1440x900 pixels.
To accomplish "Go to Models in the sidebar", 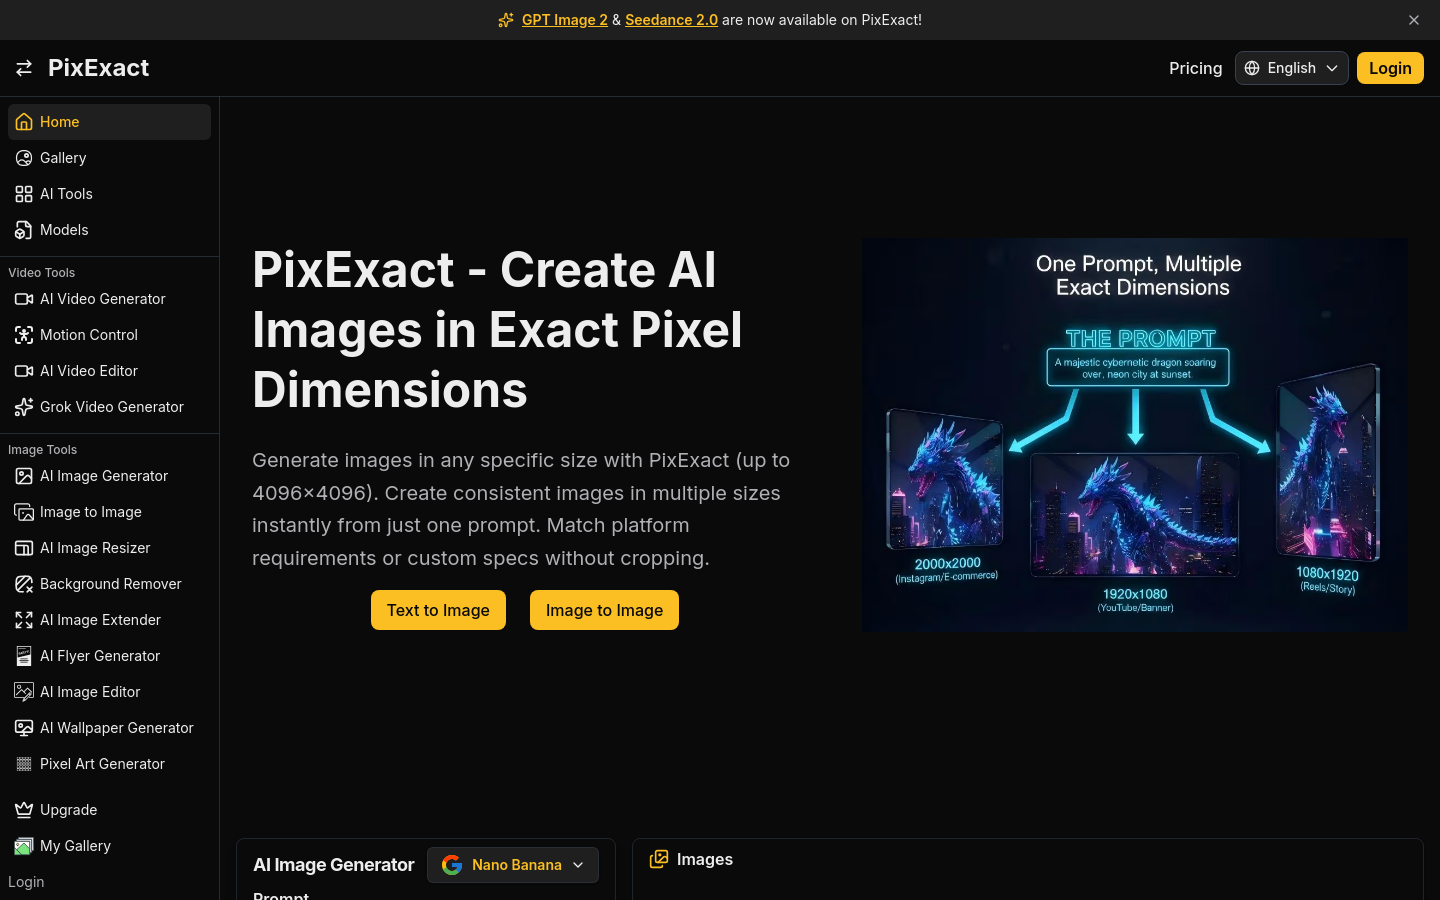I will tap(109, 230).
